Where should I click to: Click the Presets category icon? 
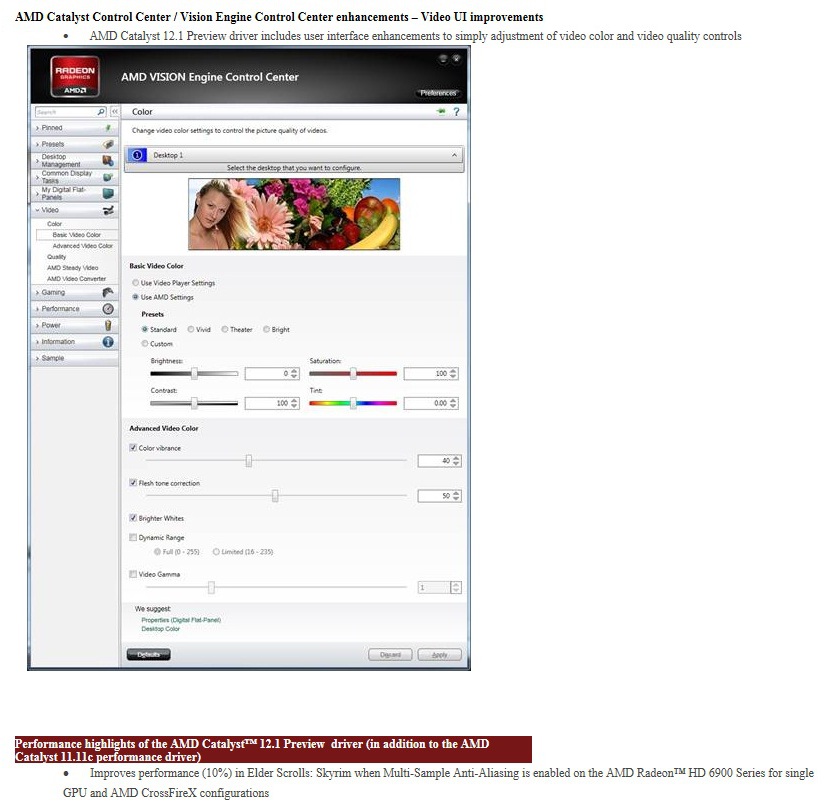tap(108, 144)
